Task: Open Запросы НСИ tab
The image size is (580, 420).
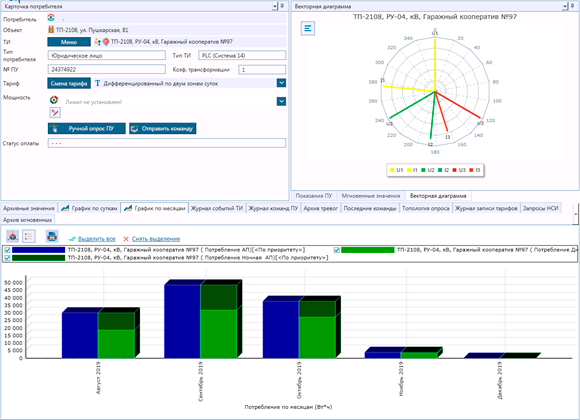Action: [541, 208]
